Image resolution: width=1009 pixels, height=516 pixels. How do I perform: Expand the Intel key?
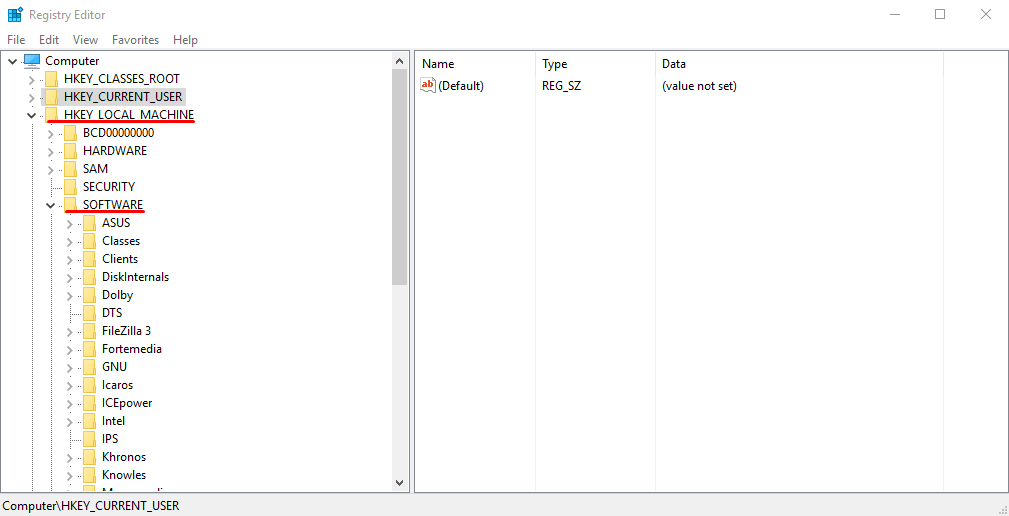click(x=69, y=421)
